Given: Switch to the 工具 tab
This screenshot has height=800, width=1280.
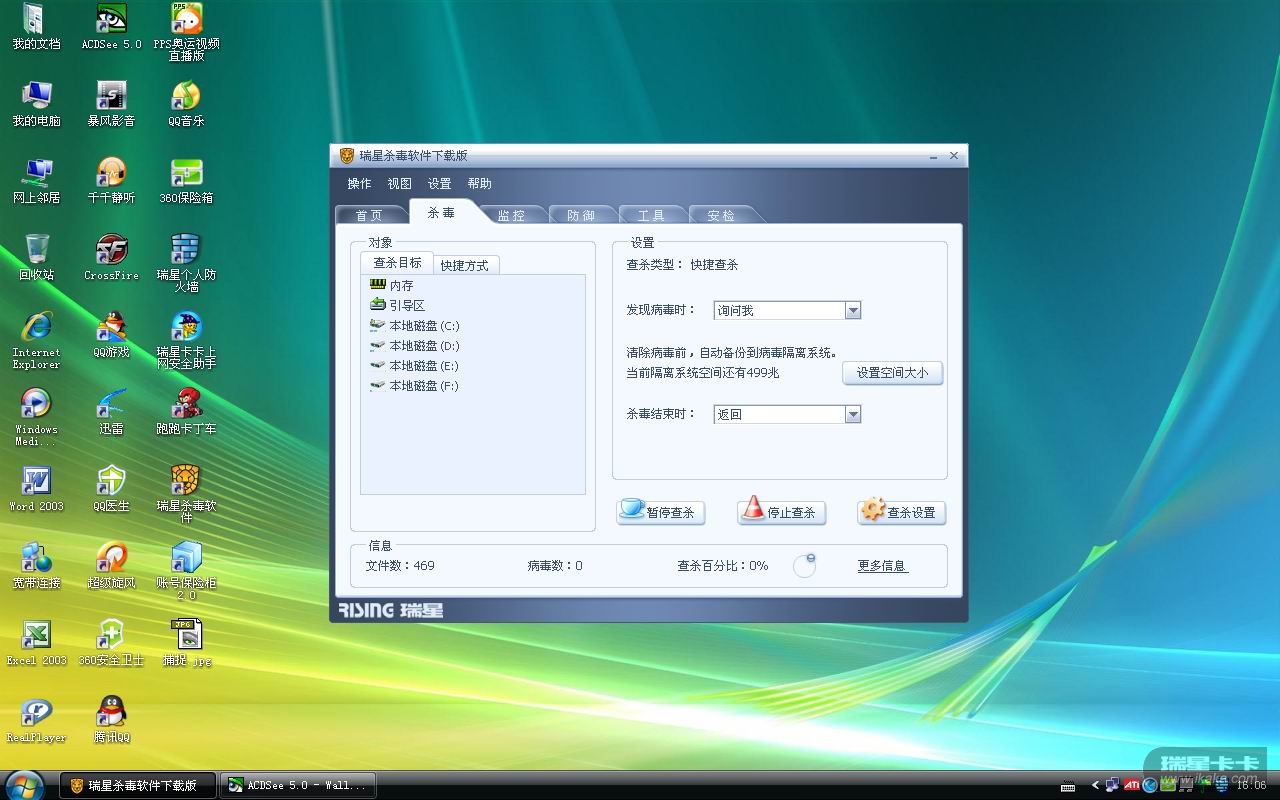Looking at the screenshot, I should point(652,215).
